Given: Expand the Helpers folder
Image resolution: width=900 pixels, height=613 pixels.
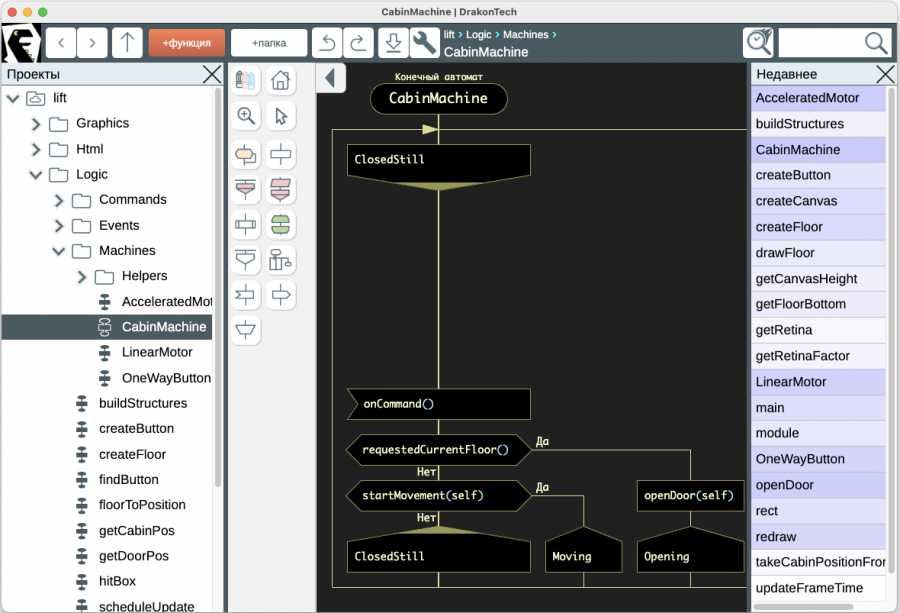Looking at the screenshot, I should pos(82,277).
